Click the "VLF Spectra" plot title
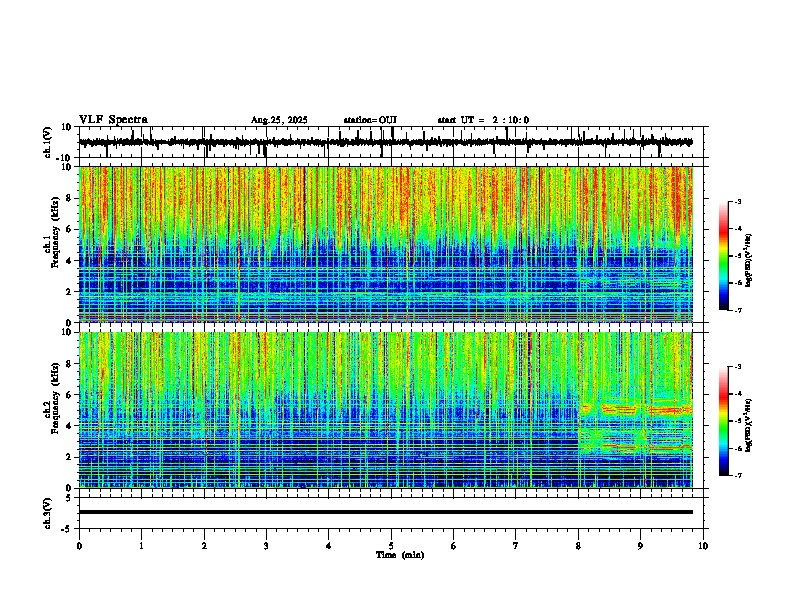 (x=113, y=120)
